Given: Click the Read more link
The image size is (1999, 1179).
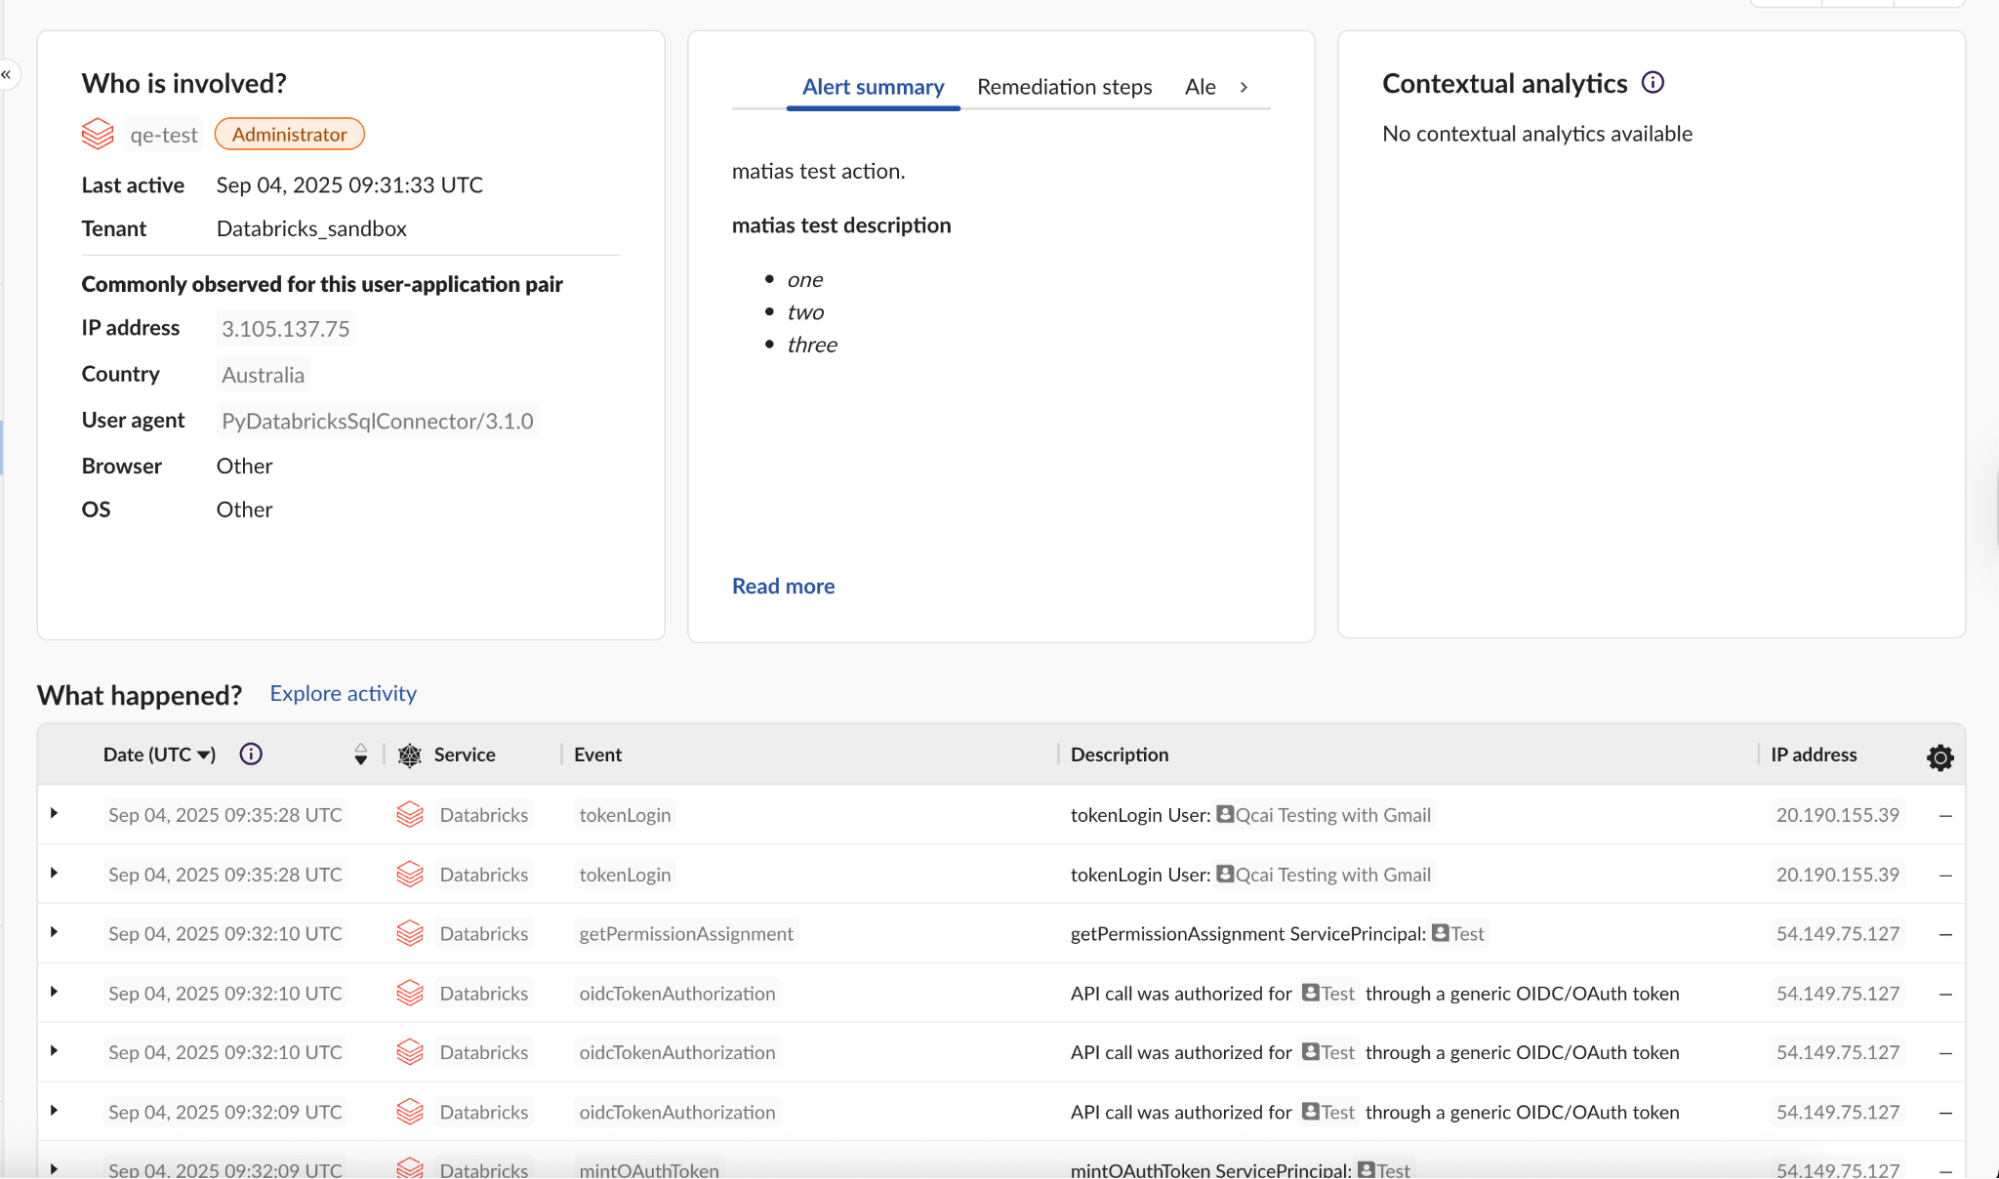Looking at the screenshot, I should pos(783,586).
